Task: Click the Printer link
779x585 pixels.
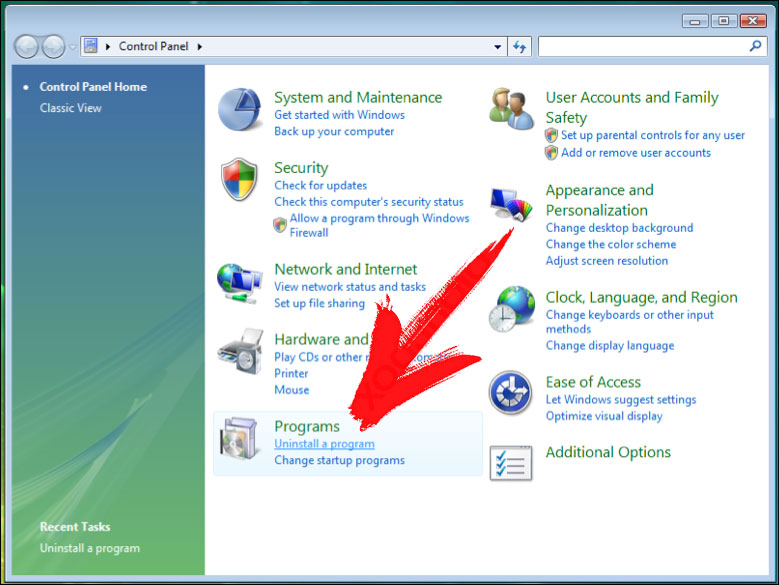Action: pyautogui.click(x=291, y=373)
